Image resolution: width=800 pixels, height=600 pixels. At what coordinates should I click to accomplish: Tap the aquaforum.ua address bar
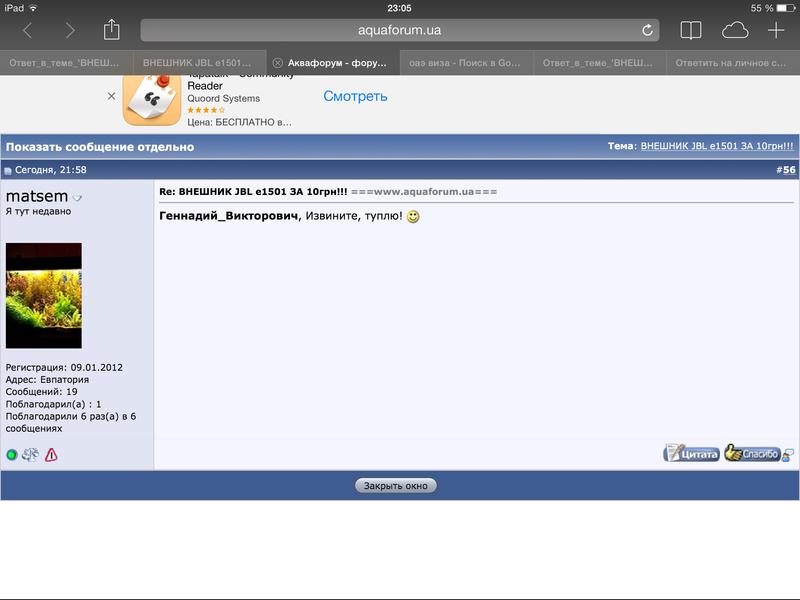pos(400,30)
